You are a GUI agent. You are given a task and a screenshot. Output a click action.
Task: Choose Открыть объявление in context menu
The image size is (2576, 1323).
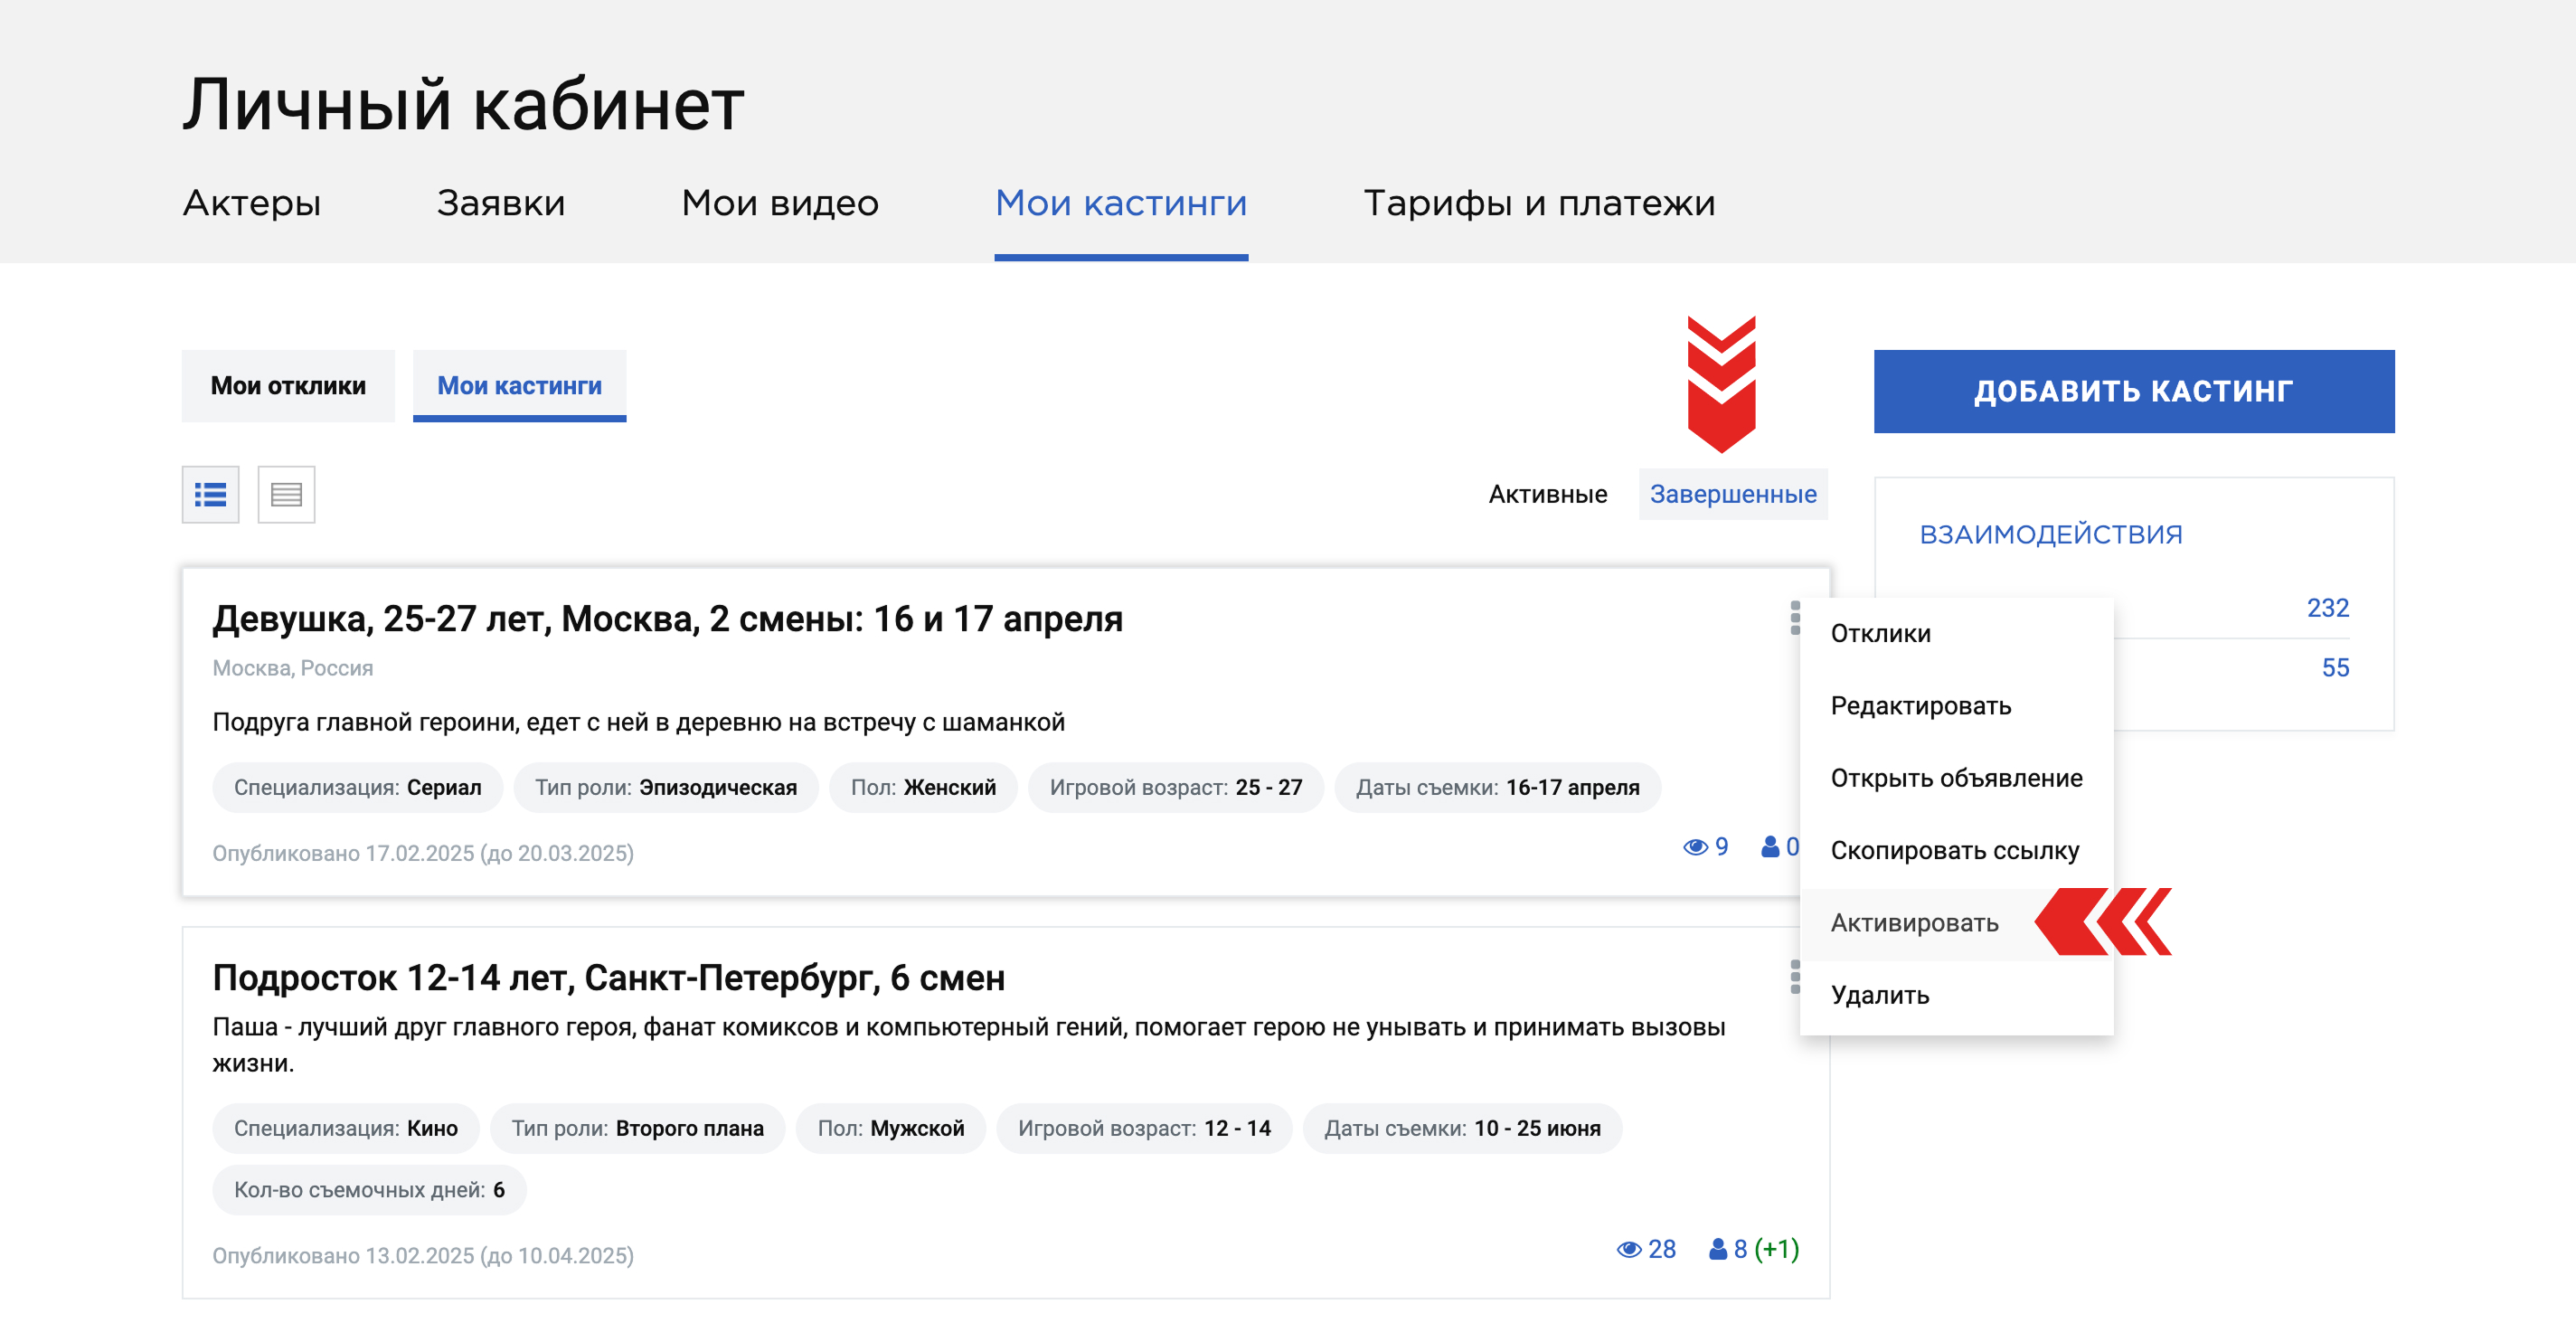1956,778
